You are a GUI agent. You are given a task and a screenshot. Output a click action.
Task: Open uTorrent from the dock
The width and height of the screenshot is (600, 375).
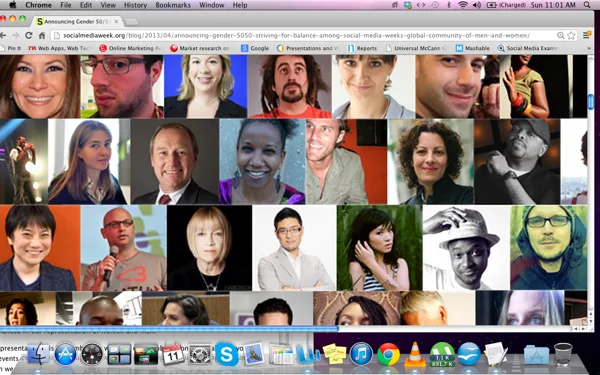pyautogui.click(x=442, y=354)
